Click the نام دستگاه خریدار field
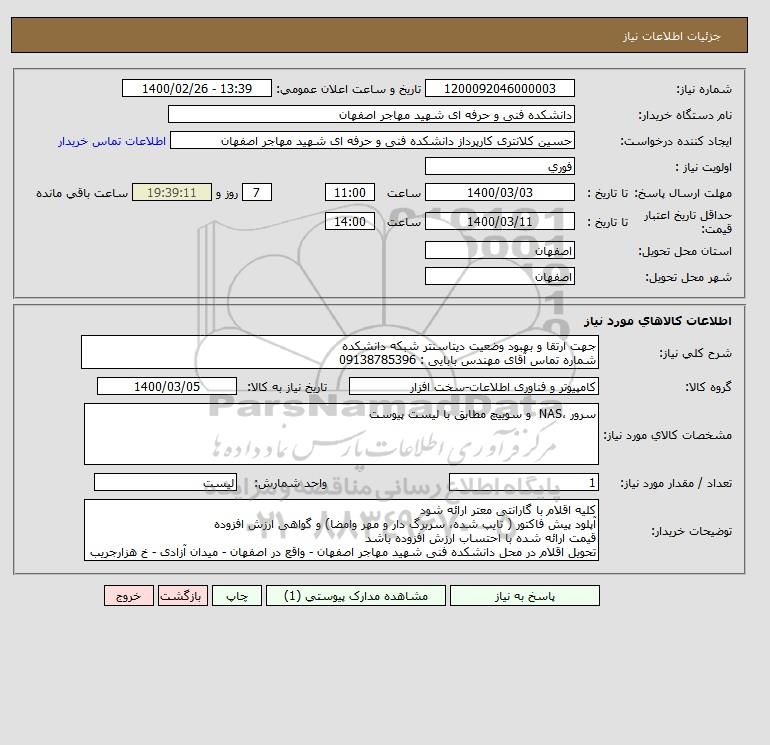The width and height of the screenshot is (770, 745). coord(371,114)
